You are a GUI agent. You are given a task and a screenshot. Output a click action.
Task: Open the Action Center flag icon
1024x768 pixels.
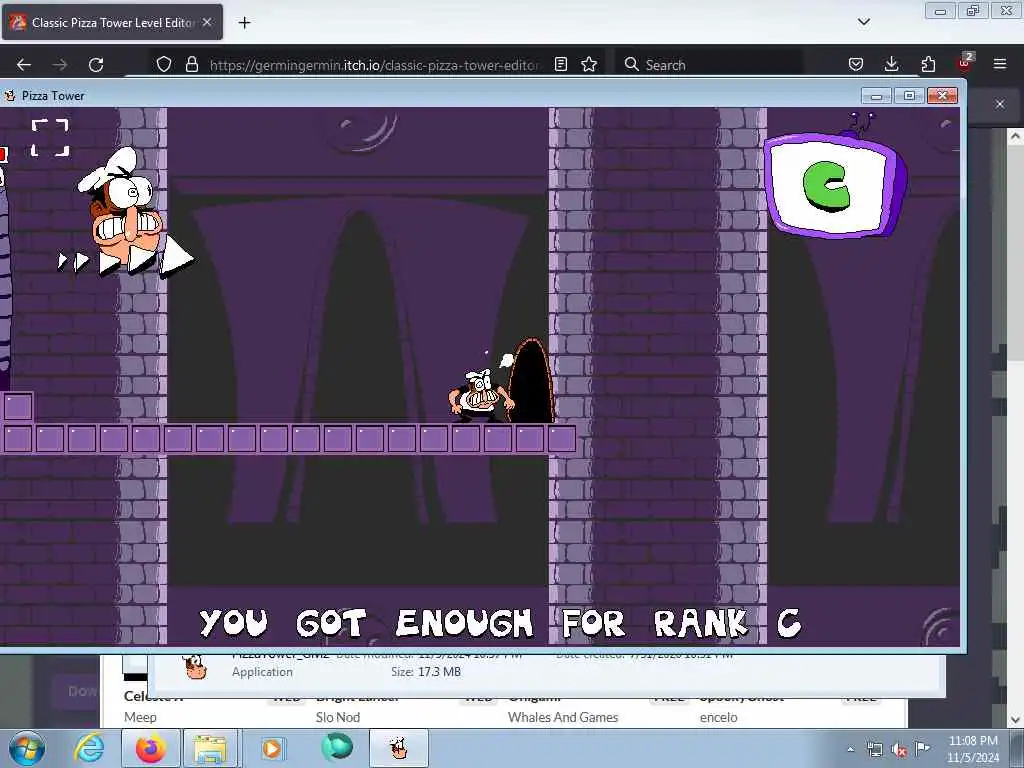click(922, 749)
